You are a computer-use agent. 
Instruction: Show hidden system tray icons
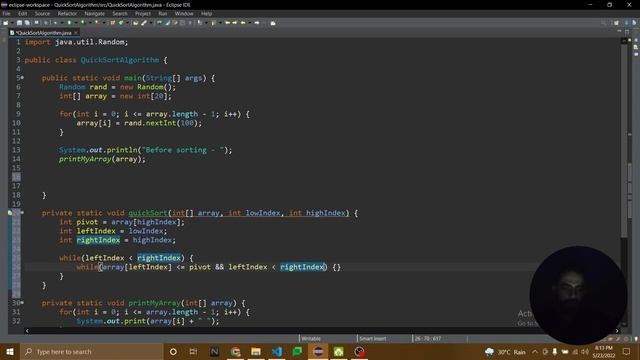click(x=535, y=352)
